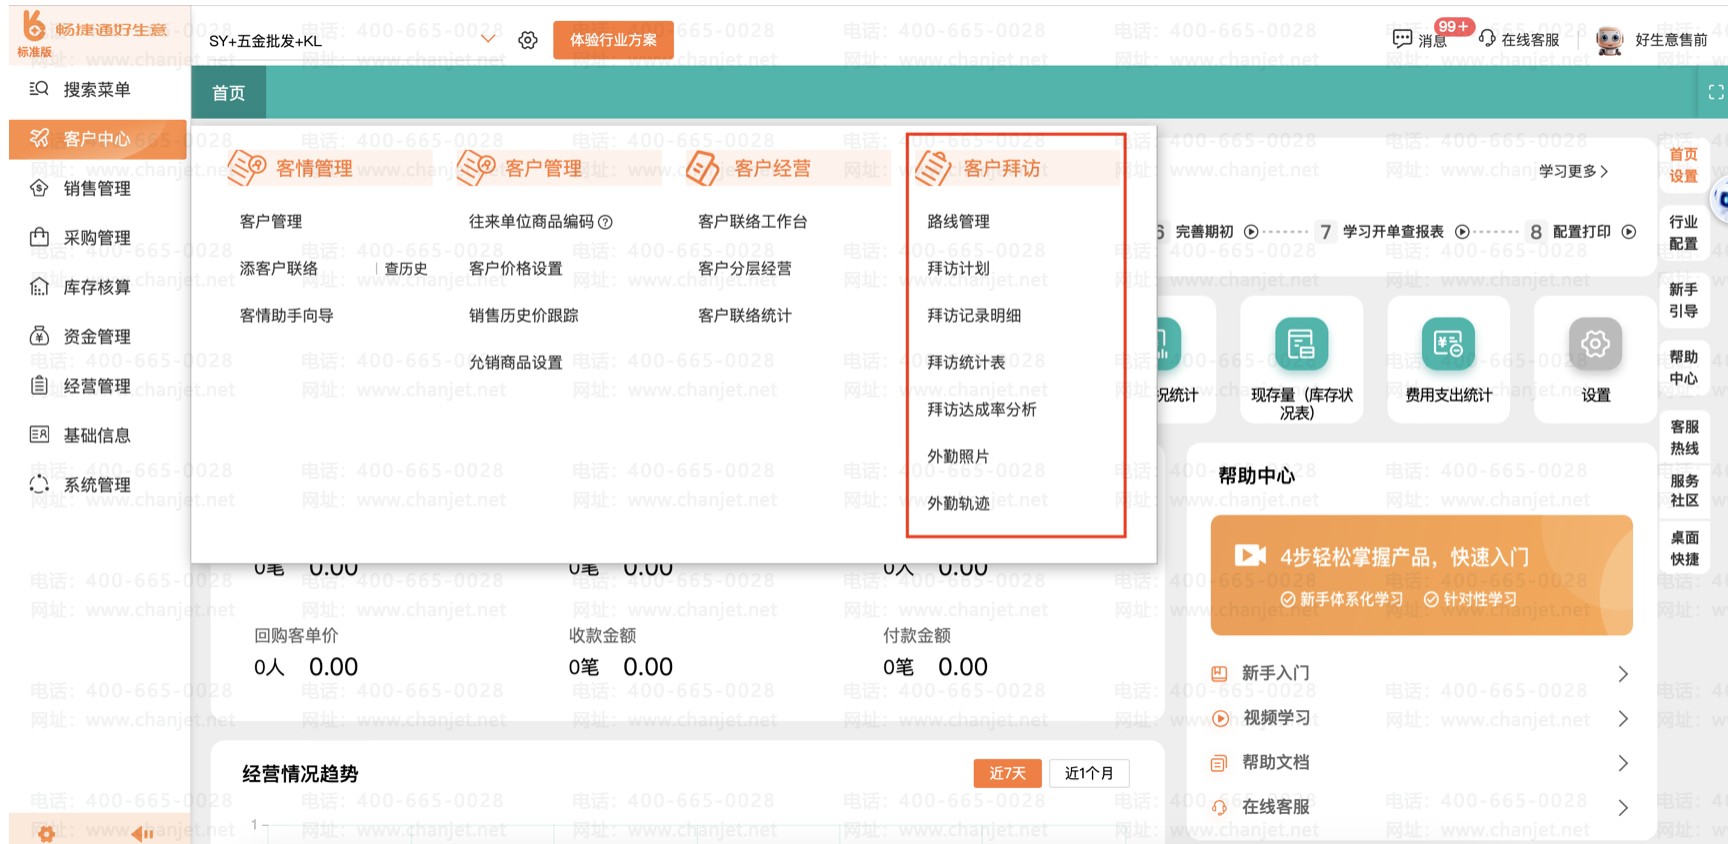Click the 现存量 inventory status icon
The image size is (1728, 844).
pos(1301,344)
